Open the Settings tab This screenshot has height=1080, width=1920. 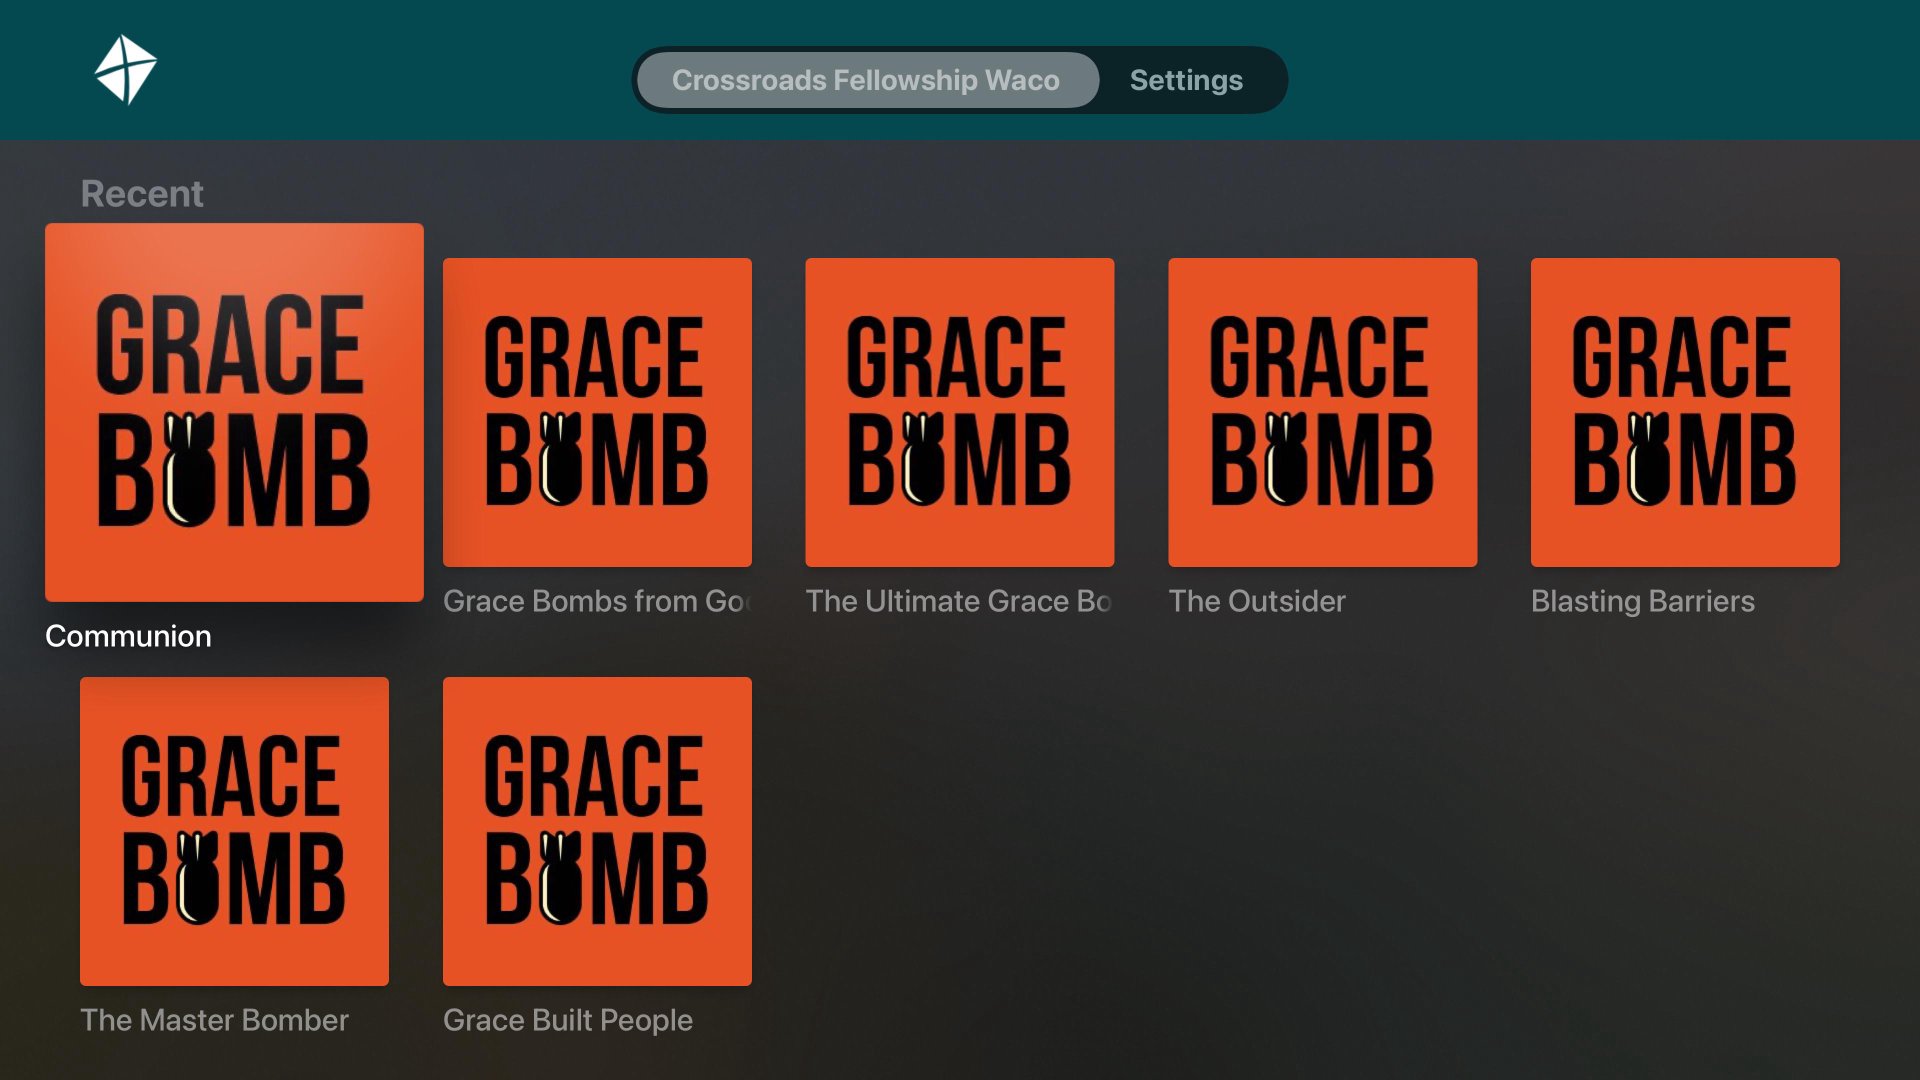(1186, 80)
